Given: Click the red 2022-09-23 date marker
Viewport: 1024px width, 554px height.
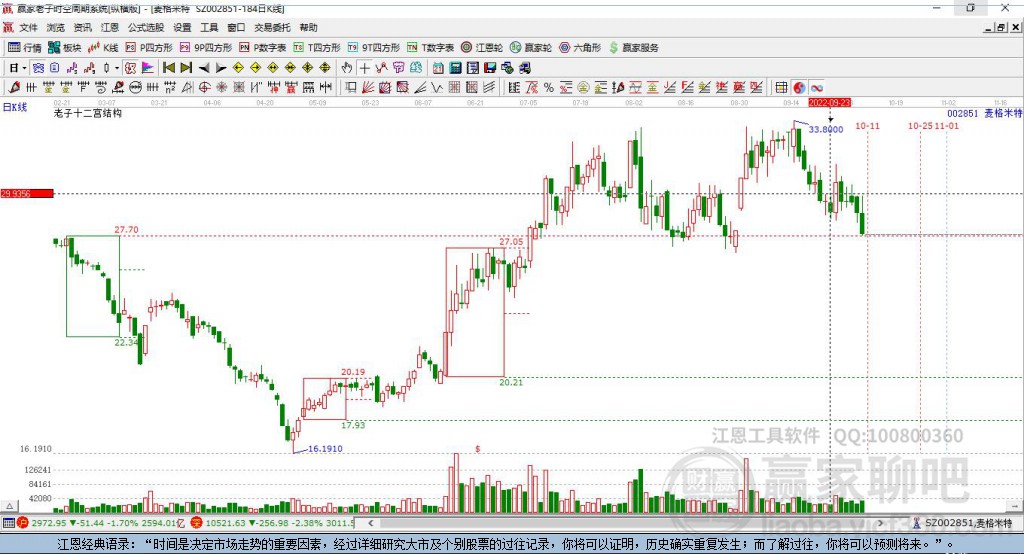Looking at the screenshot, I should [x=829, y=103].
